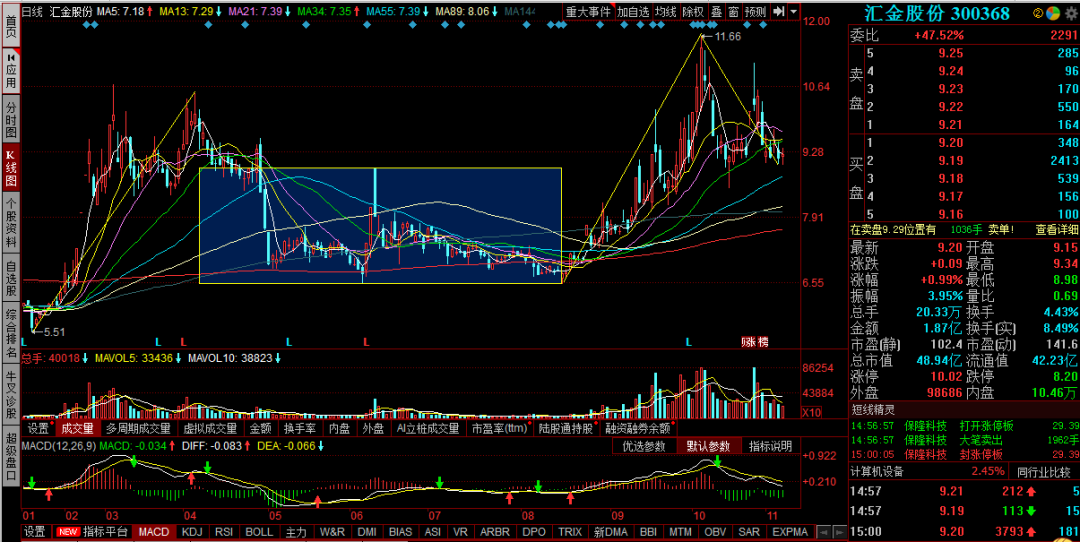Open the 日线 period selector
The image size is (1080, 542).
point(32,12)
